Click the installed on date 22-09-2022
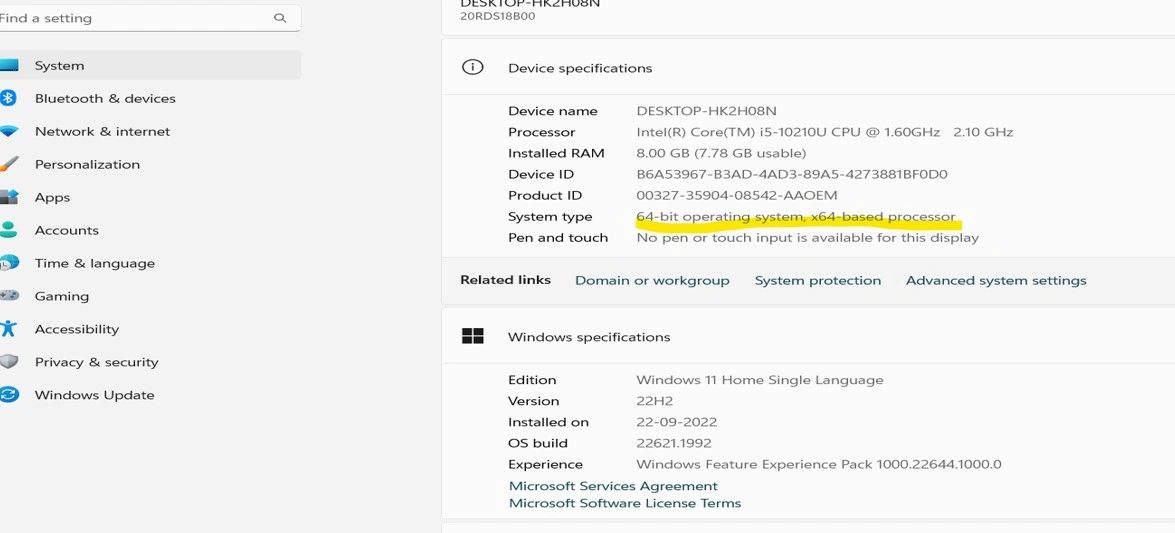1175x533 pixels. click(677, 422)
